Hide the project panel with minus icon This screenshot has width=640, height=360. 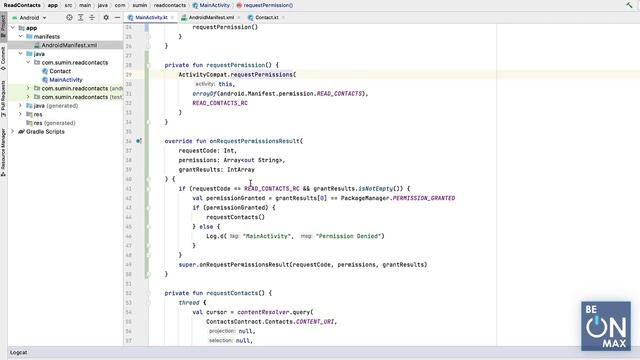click(117, 18)
